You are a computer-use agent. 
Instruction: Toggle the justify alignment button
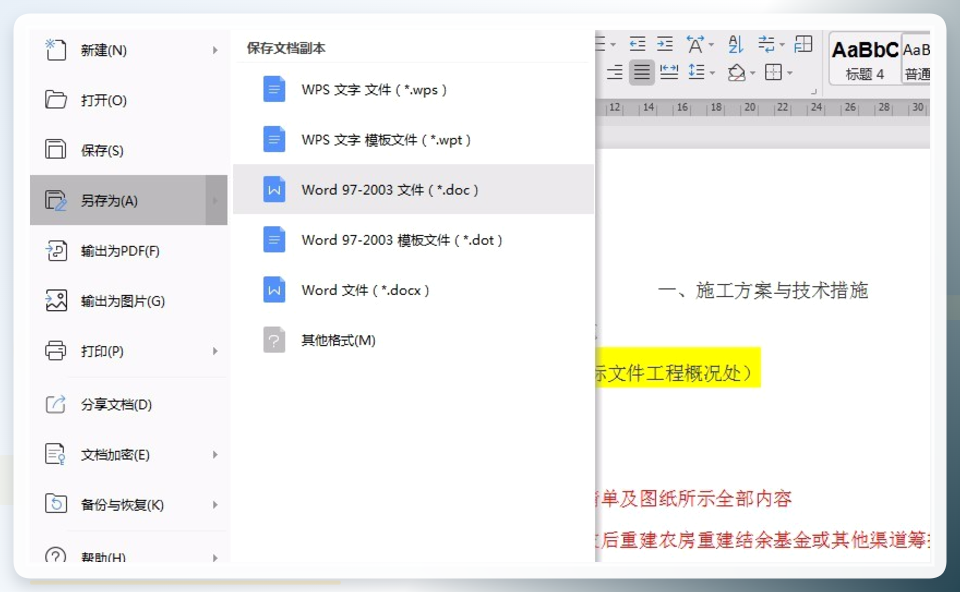click(642, 72)
